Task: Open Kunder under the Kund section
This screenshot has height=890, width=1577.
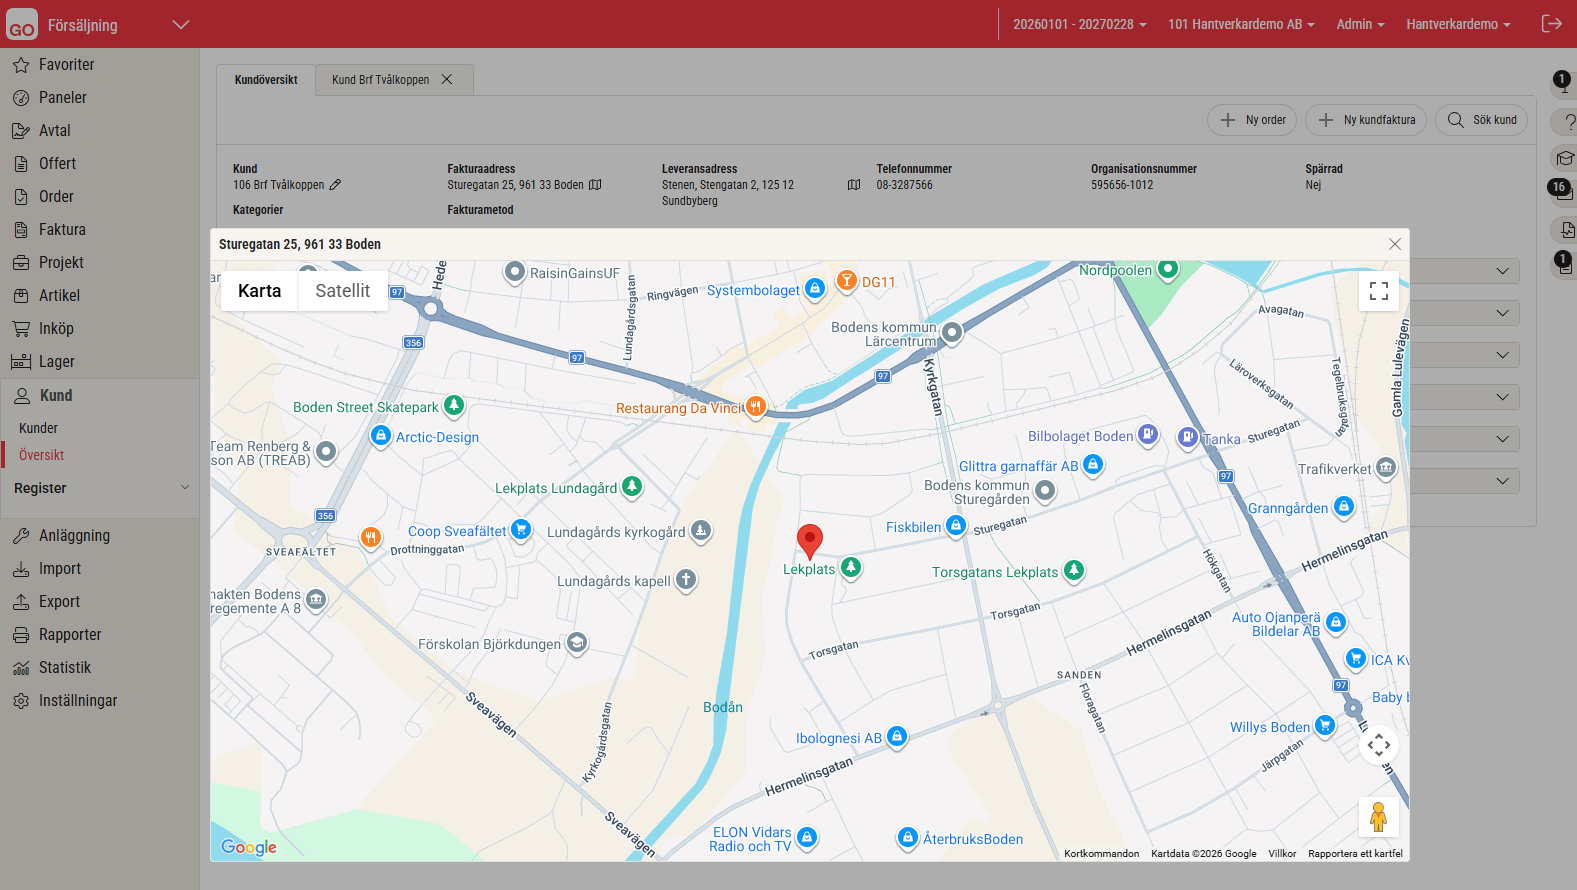Action: click(x=39, y=428)
